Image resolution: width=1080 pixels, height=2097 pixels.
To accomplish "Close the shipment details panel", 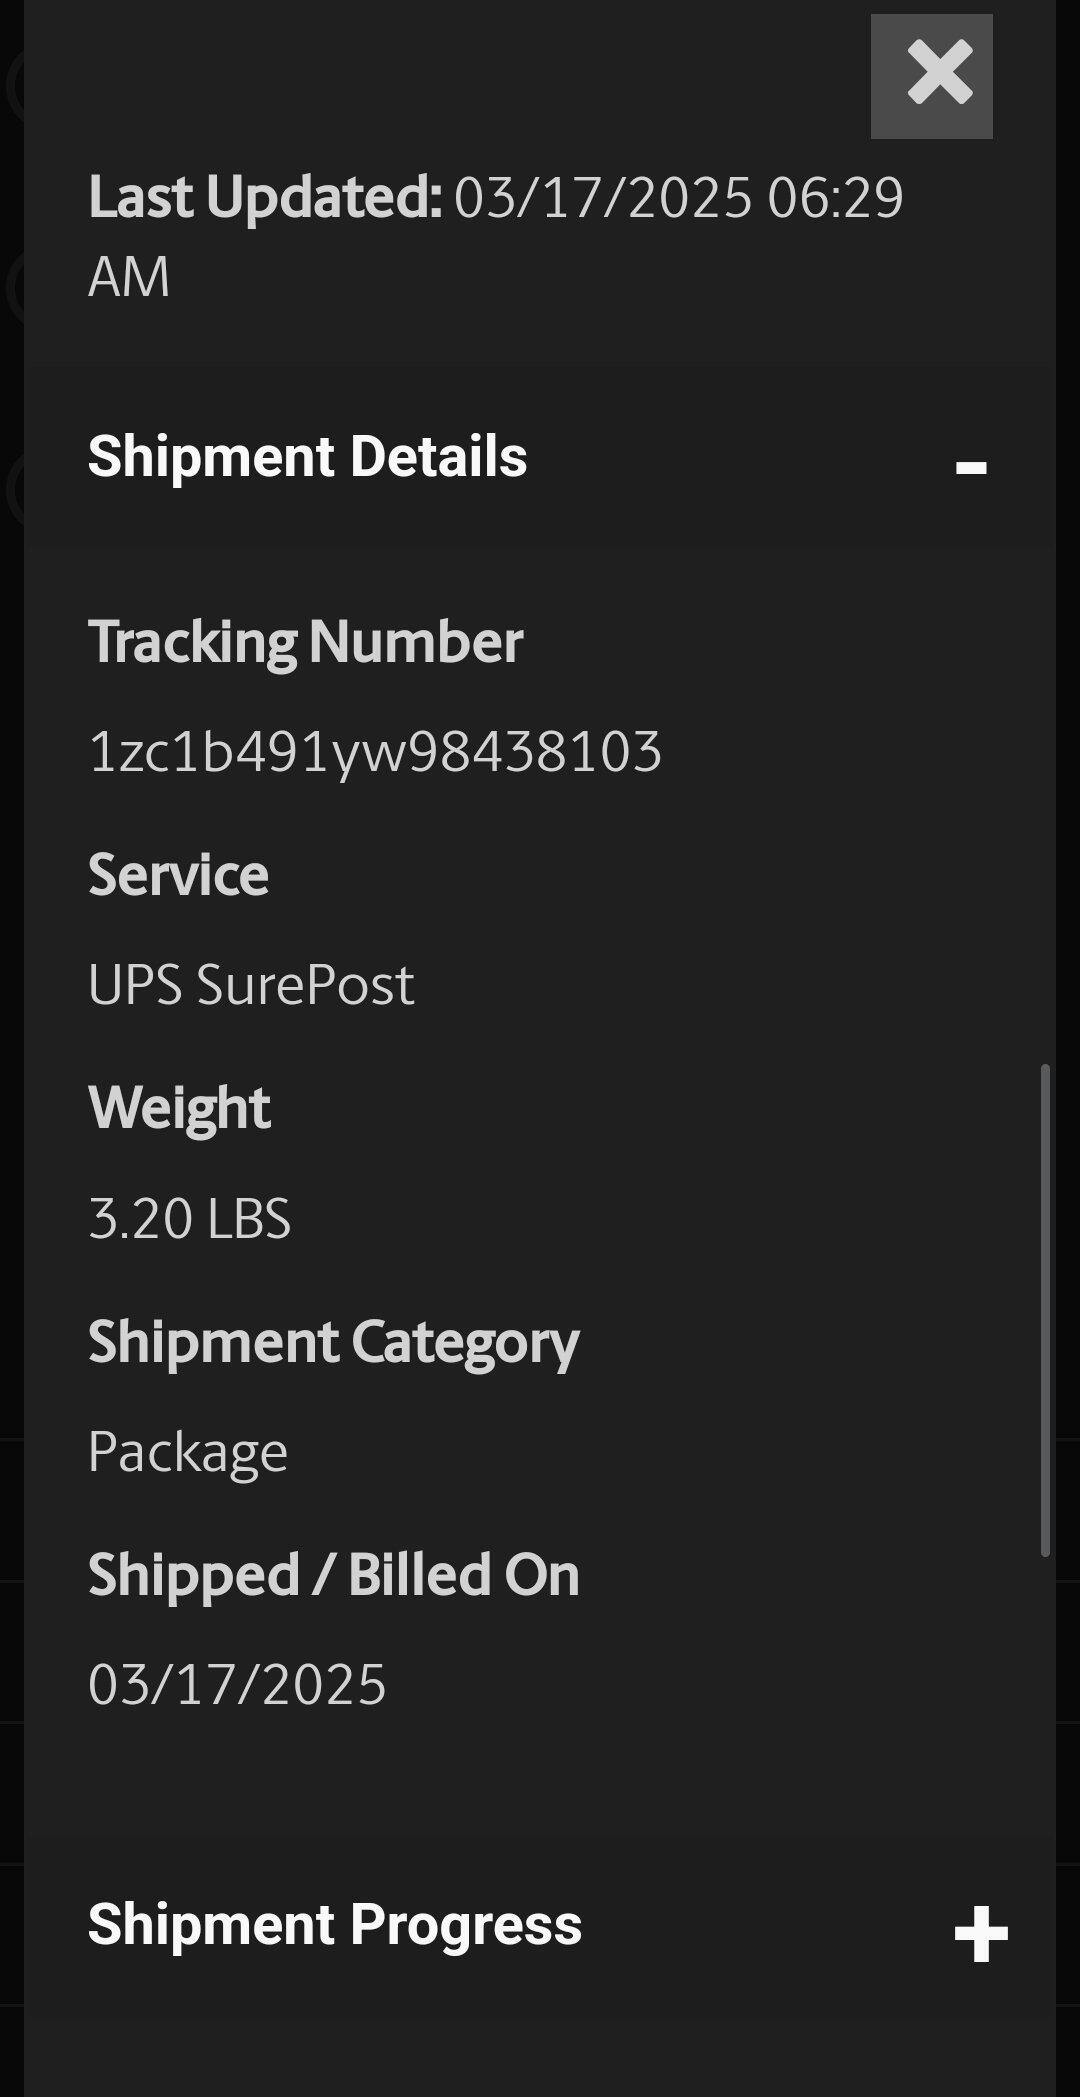I will tap(931, 76).
